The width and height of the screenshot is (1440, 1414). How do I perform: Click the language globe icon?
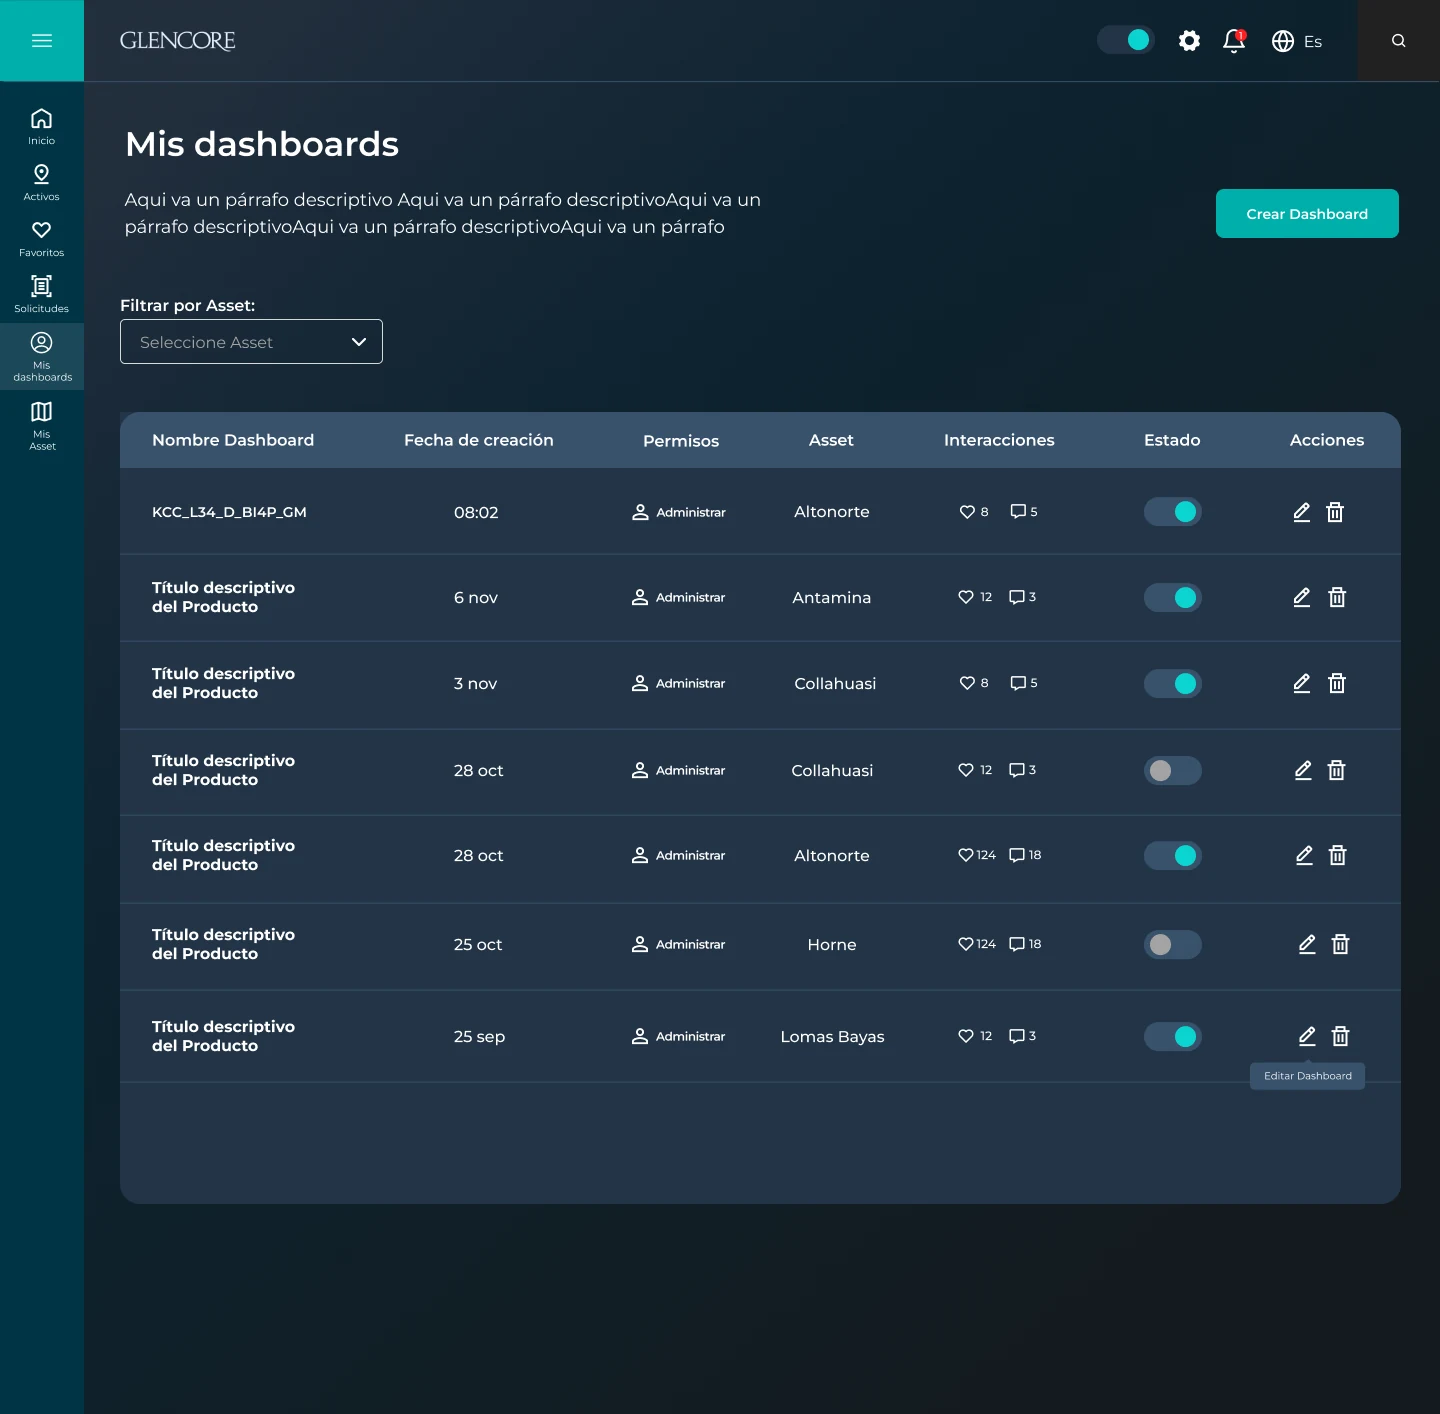tap(1283, 41)
